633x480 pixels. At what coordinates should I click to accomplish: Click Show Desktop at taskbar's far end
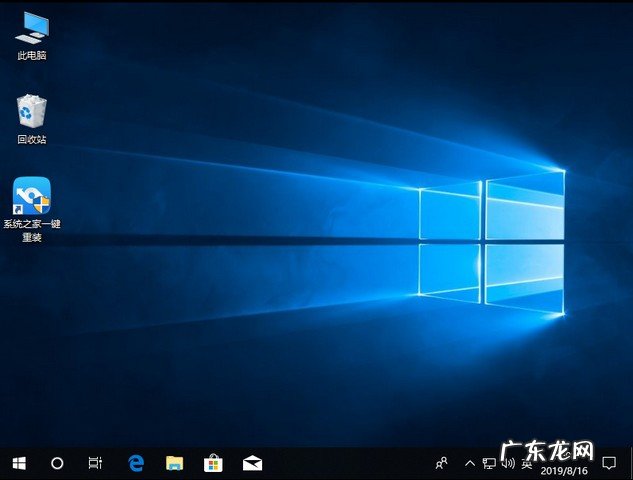[x=630, y=463]
